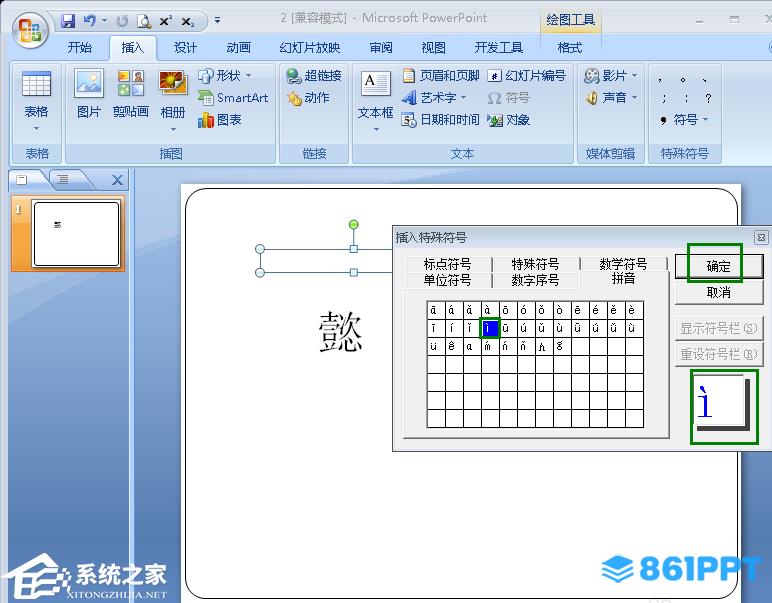Undo the last action
Image resolution: width=772 pixels, height=603 pixels.
[x=90, y=21]
